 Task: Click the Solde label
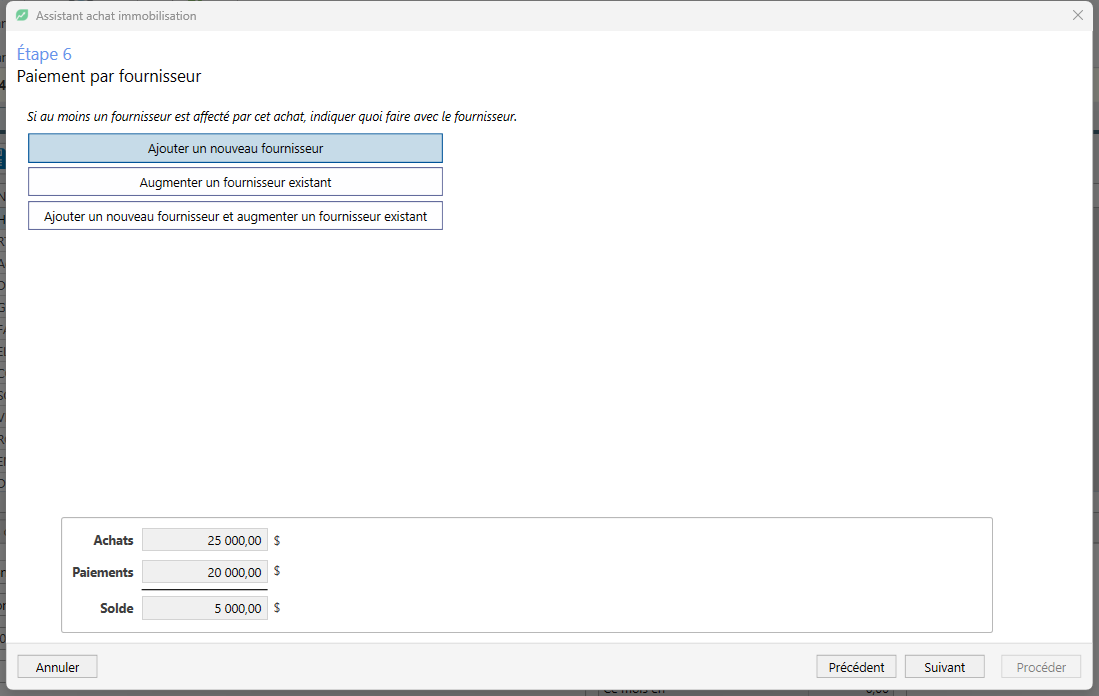click(117, 608)
